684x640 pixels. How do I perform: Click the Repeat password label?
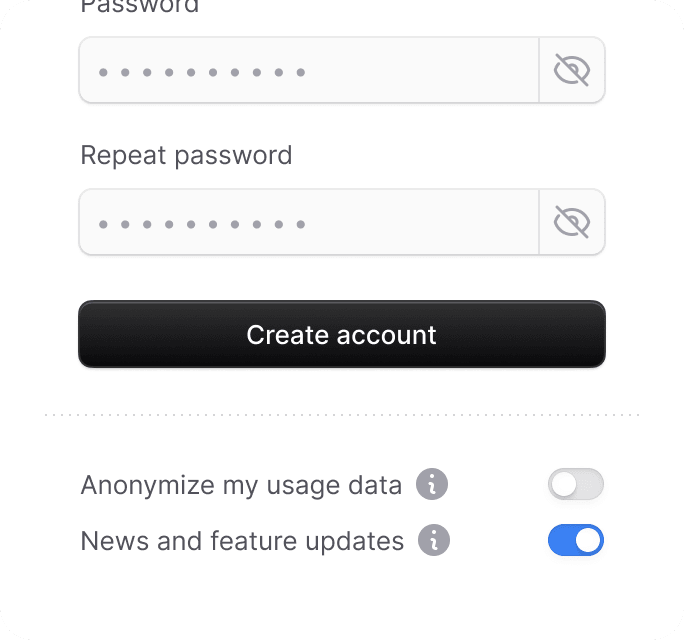pyautogui.click(x=186, y=155)
